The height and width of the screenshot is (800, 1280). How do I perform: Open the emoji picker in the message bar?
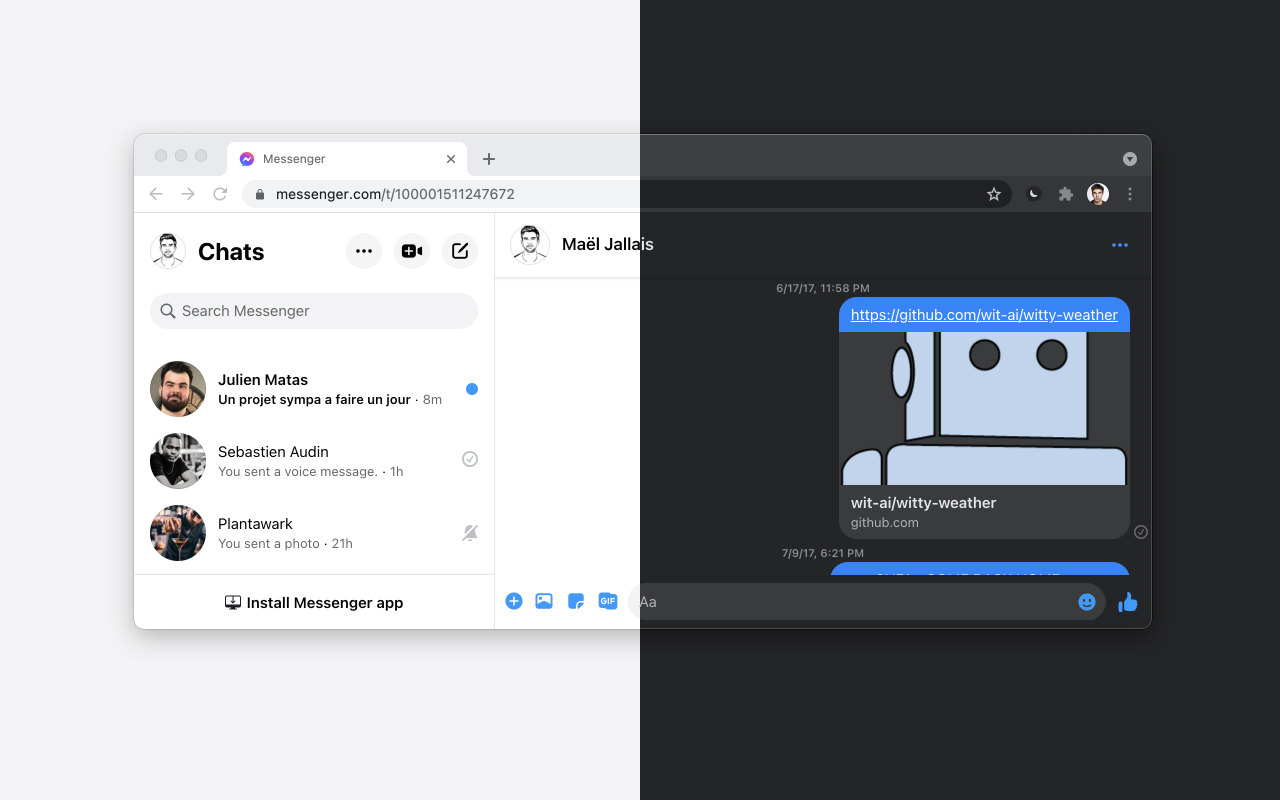[1087, 602]
